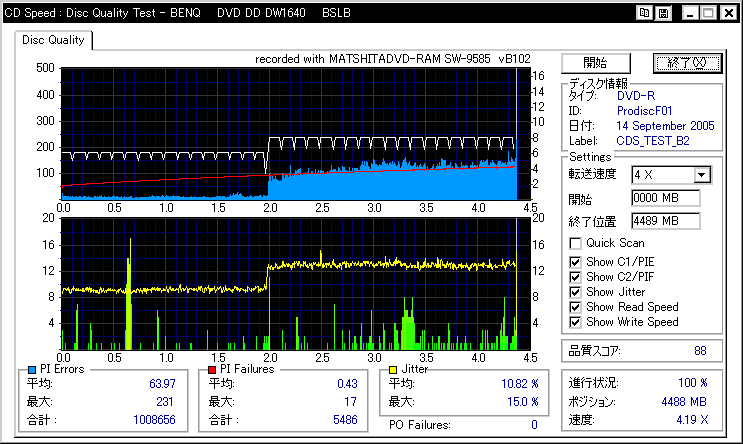Close the CD Speed window
Screen dimensions: 743x444
point(727,13)
